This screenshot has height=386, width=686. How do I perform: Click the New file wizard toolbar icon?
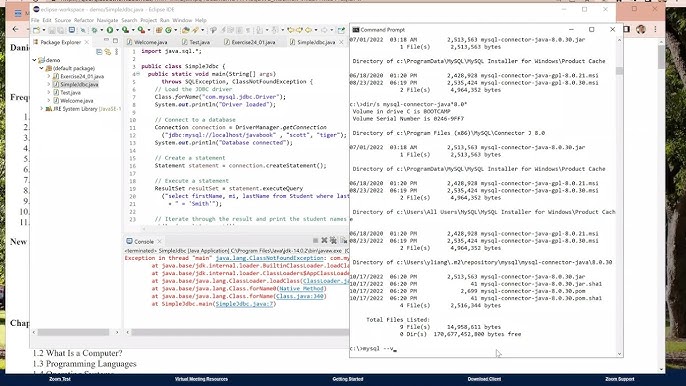[x=36, y=30]
